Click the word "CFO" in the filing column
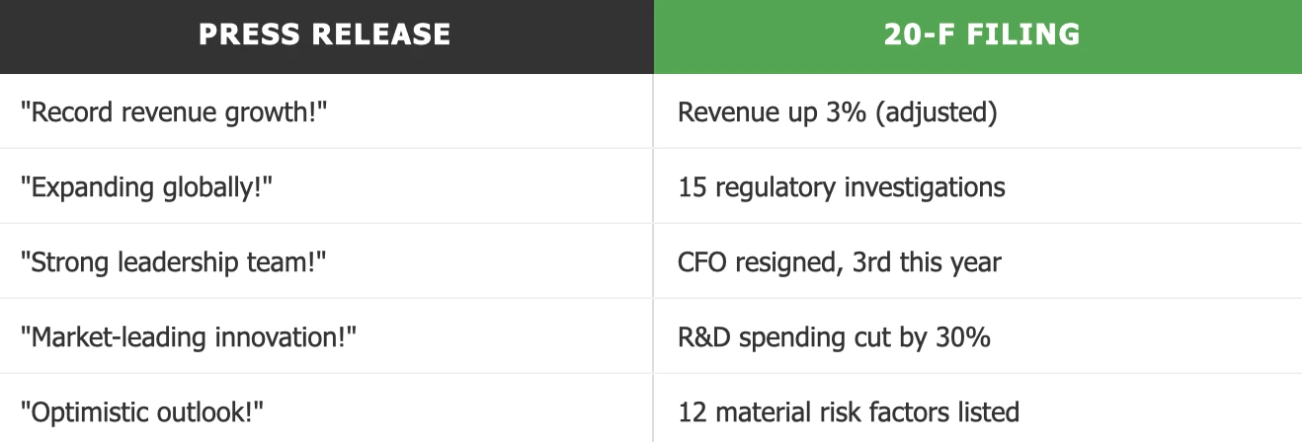The height and width of the screenshot is (442, 1302). (699, 261)
